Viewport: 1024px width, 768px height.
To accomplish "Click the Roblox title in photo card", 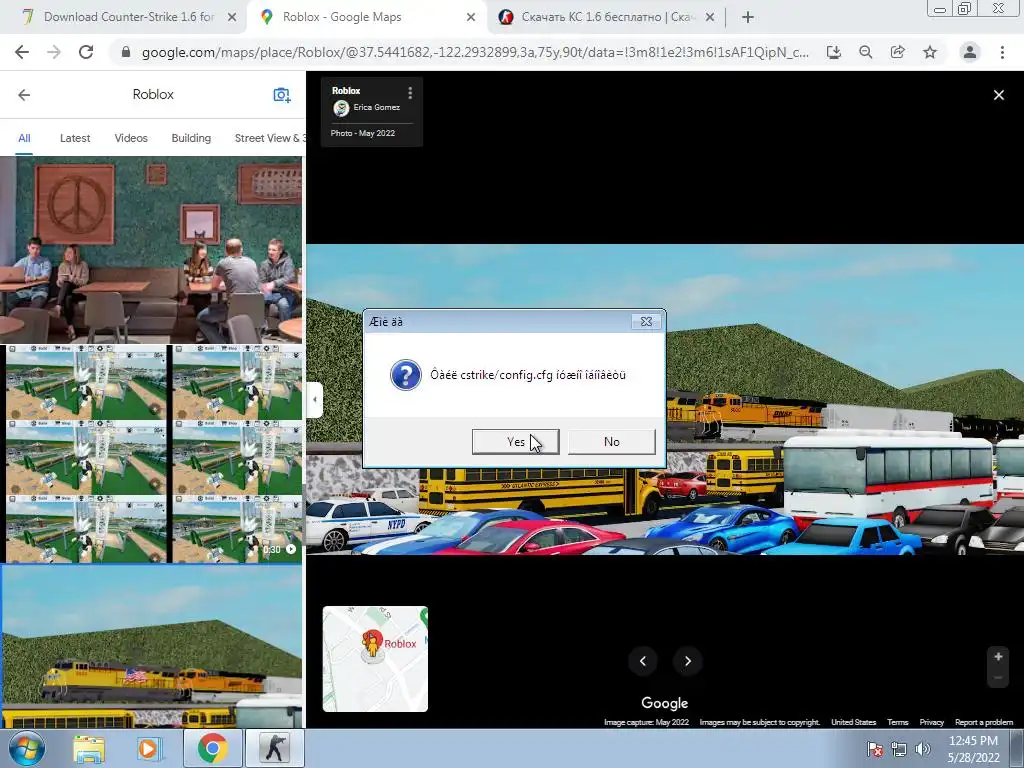I will (x=345, y=91).
